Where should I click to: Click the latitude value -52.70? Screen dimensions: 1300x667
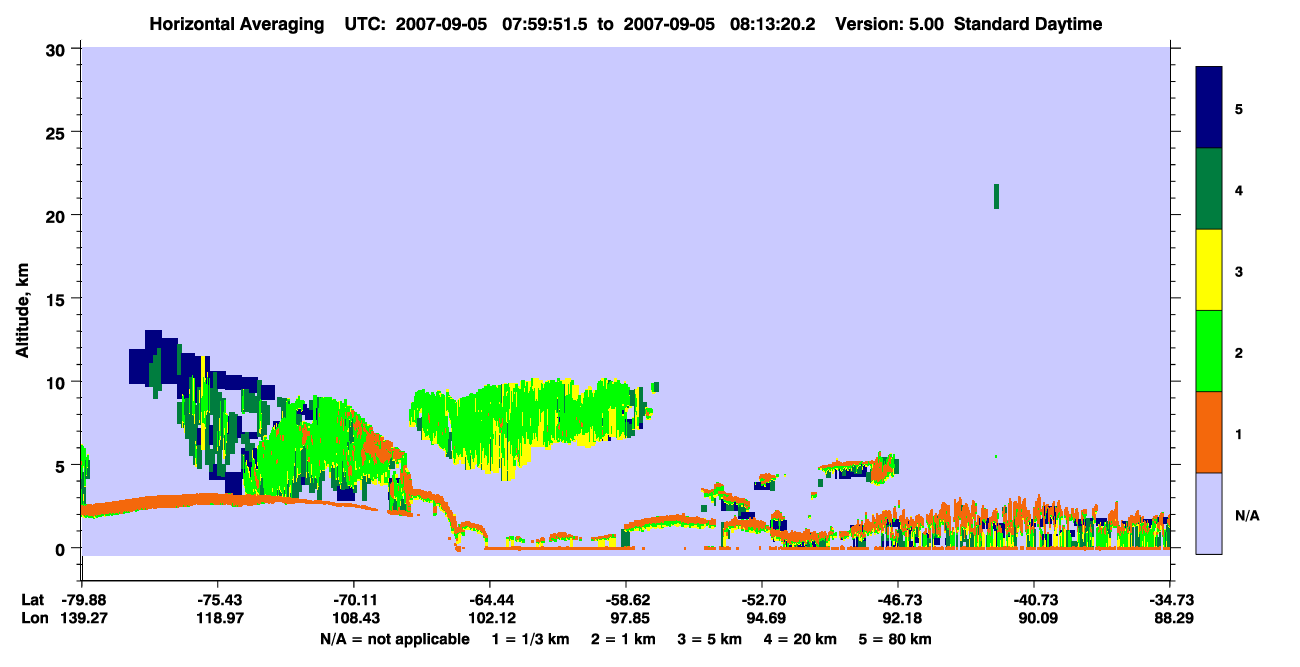pyautogui.click(x=762, y=599)
